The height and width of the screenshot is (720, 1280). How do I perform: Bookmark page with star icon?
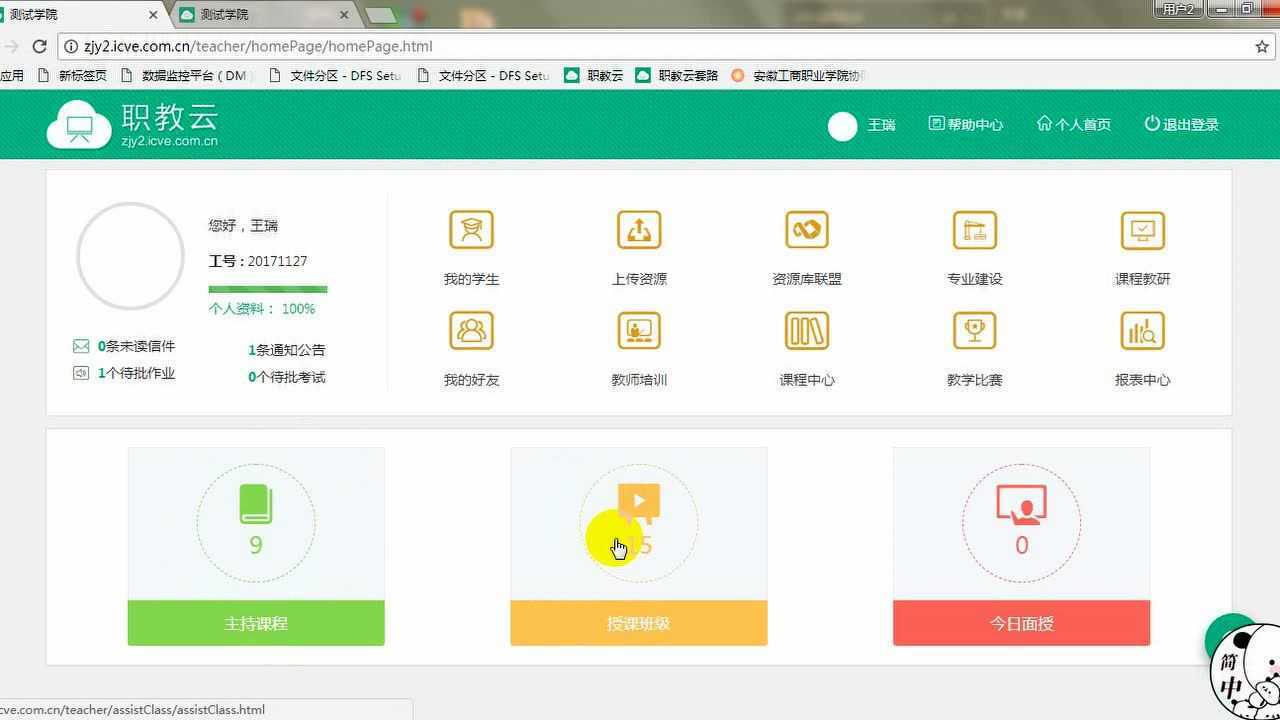(x=1262, y=46)
